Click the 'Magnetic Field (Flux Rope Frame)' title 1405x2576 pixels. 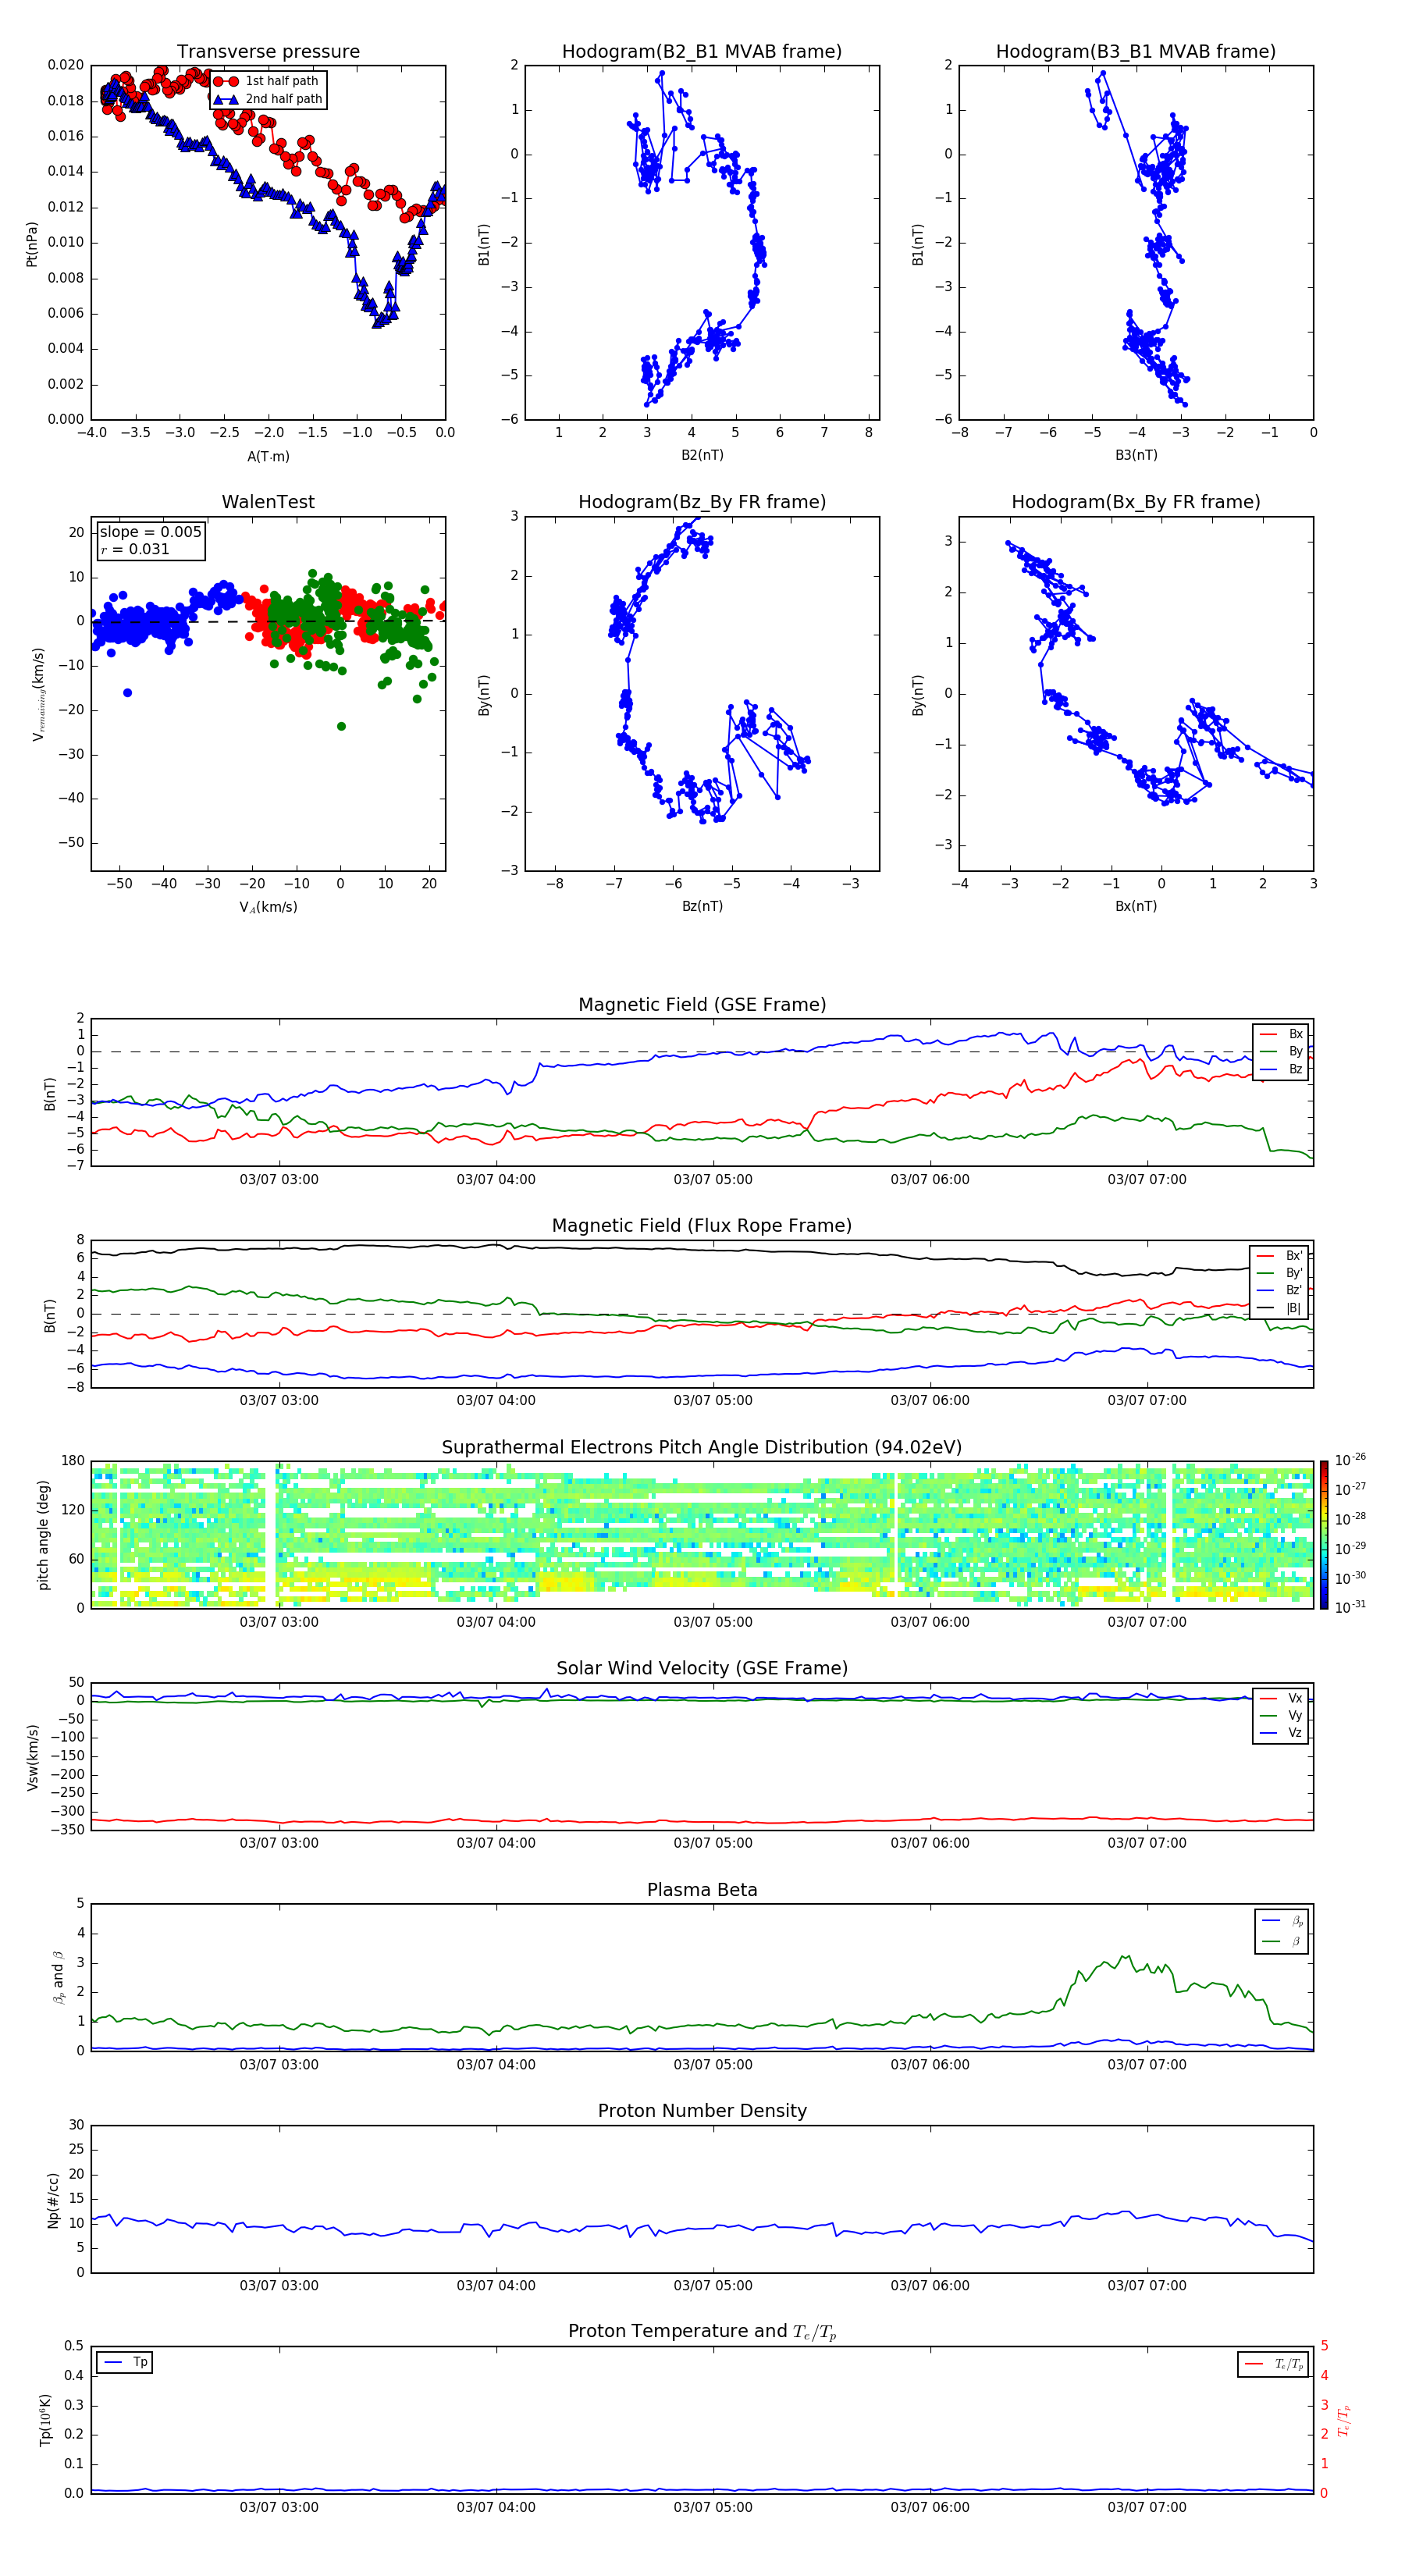702,1226
